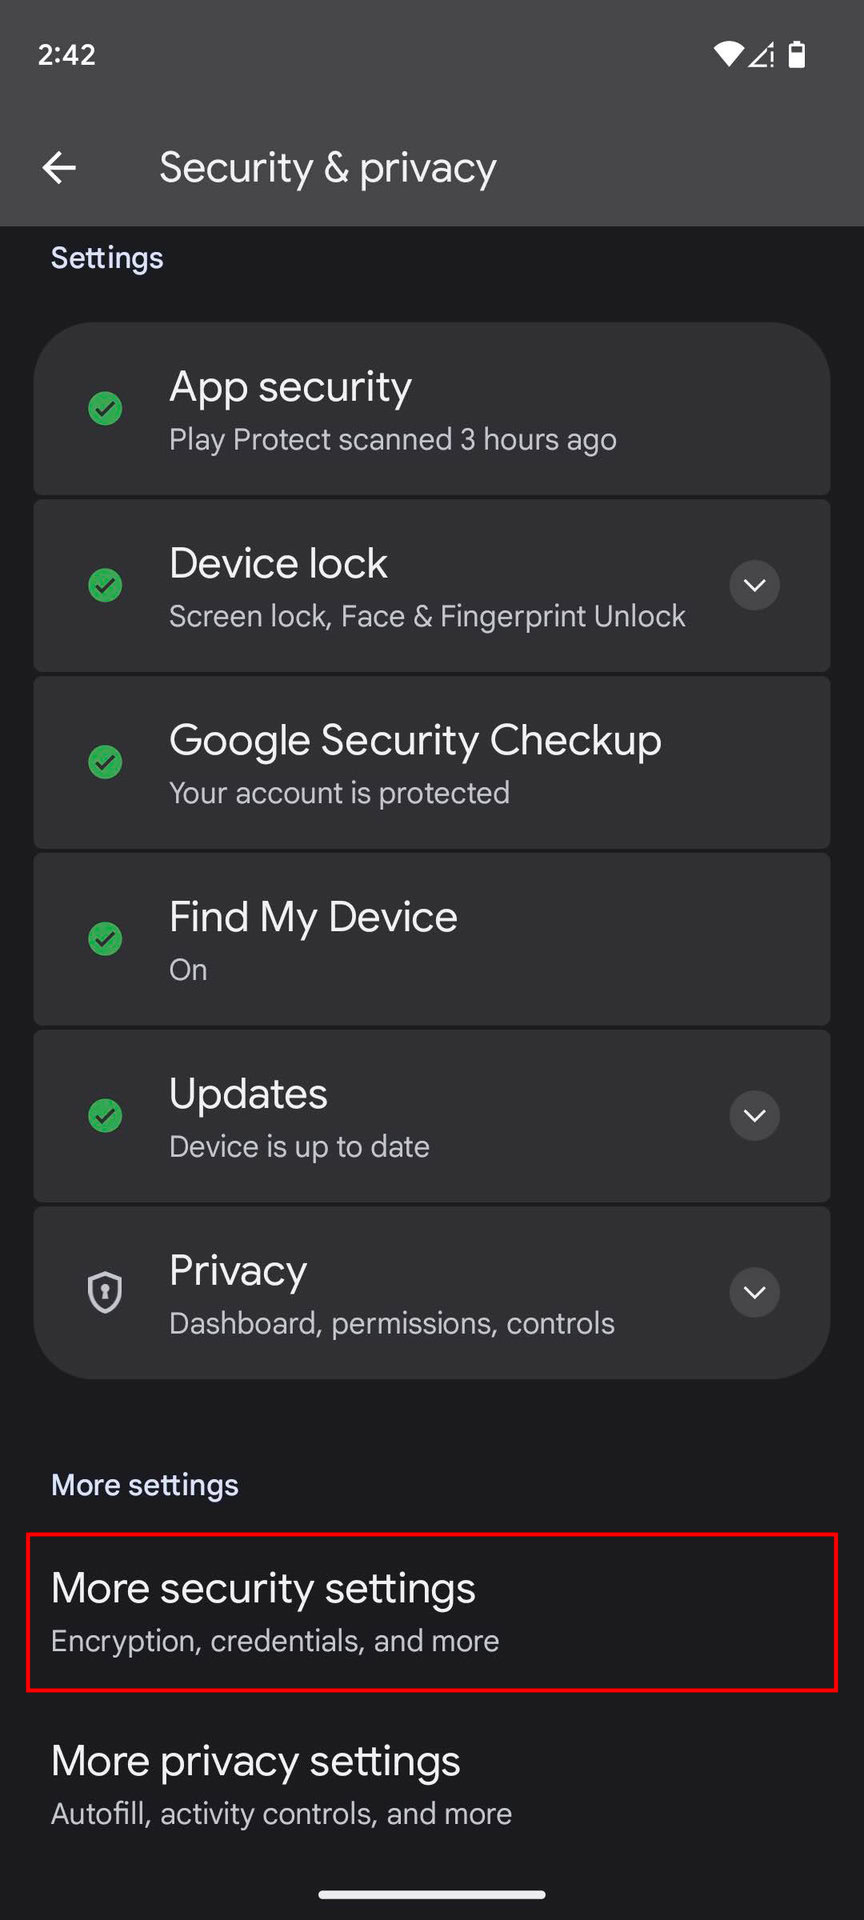Tap the Privacy title text
Image resolution: width=864 pixels, height=1920 pixels.
tap(238, 1271)
